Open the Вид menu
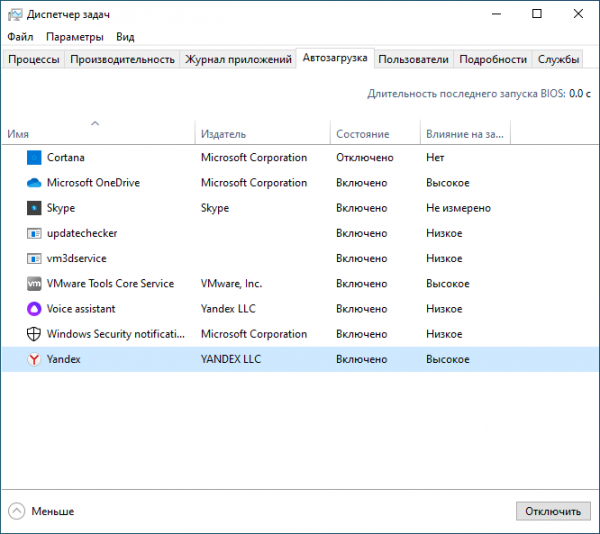Viewport: 600px width, 534px height. pos(125,37)
